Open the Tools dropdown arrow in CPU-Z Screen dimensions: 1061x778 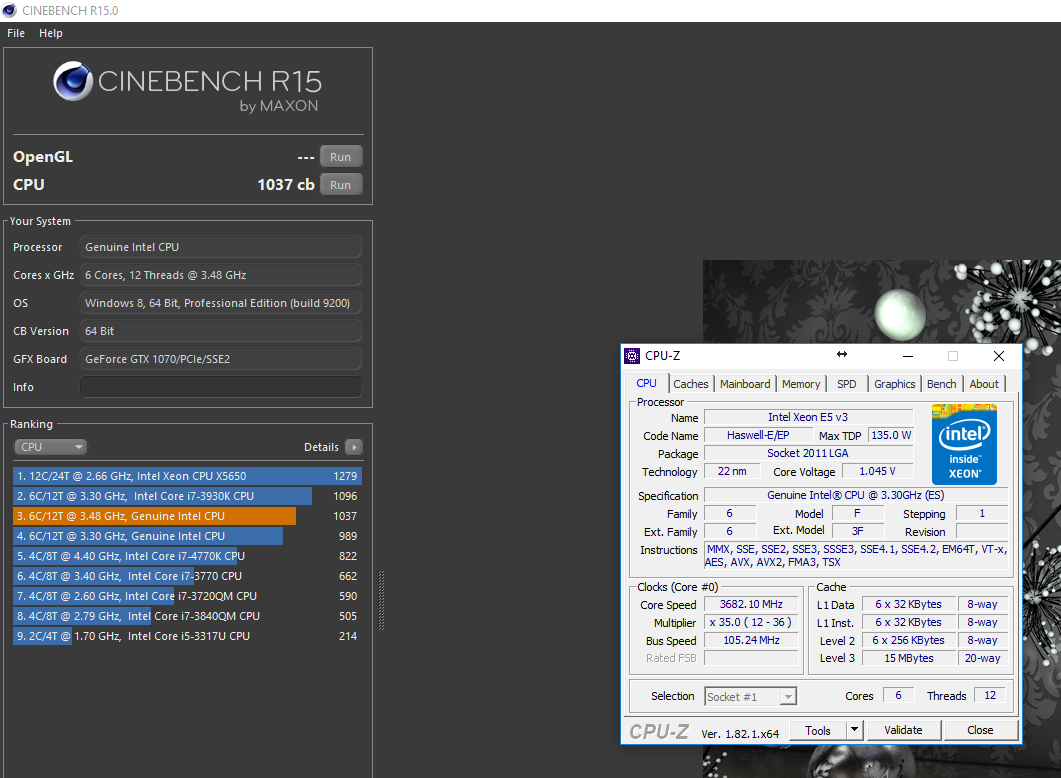tap(855, 729)
